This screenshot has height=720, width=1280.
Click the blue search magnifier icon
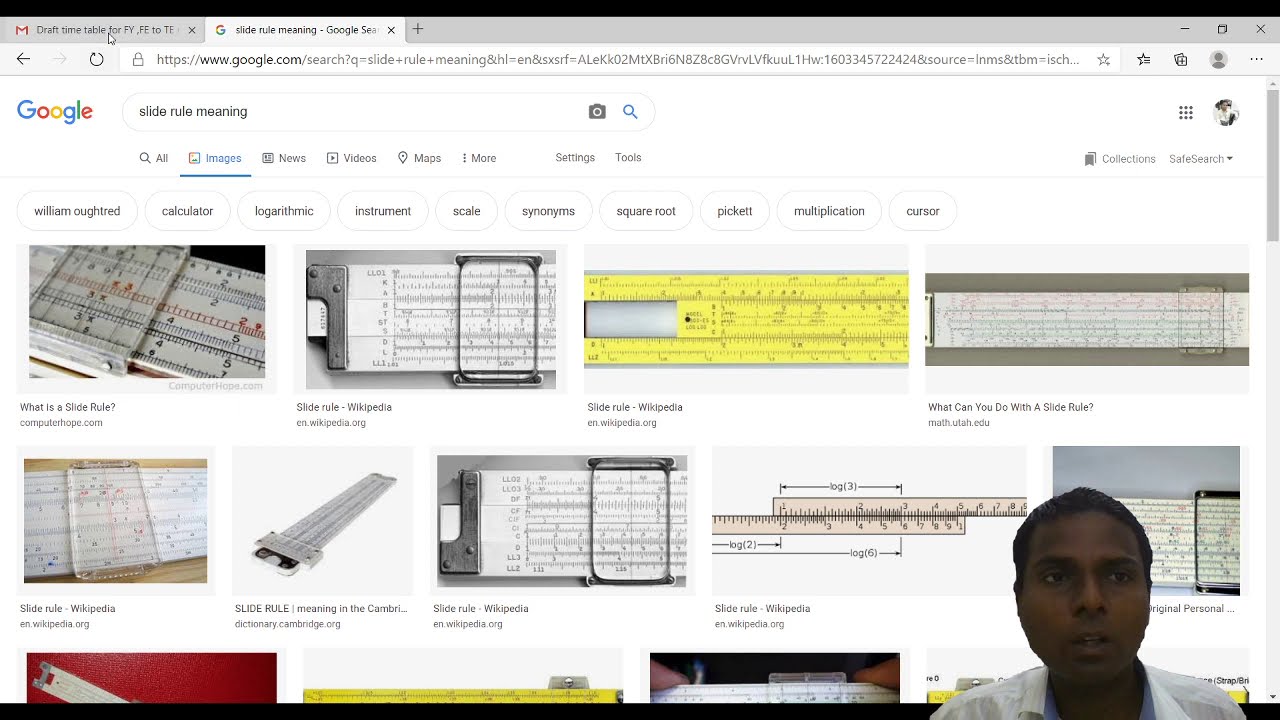pyautogui.click(x=630, y=112)
